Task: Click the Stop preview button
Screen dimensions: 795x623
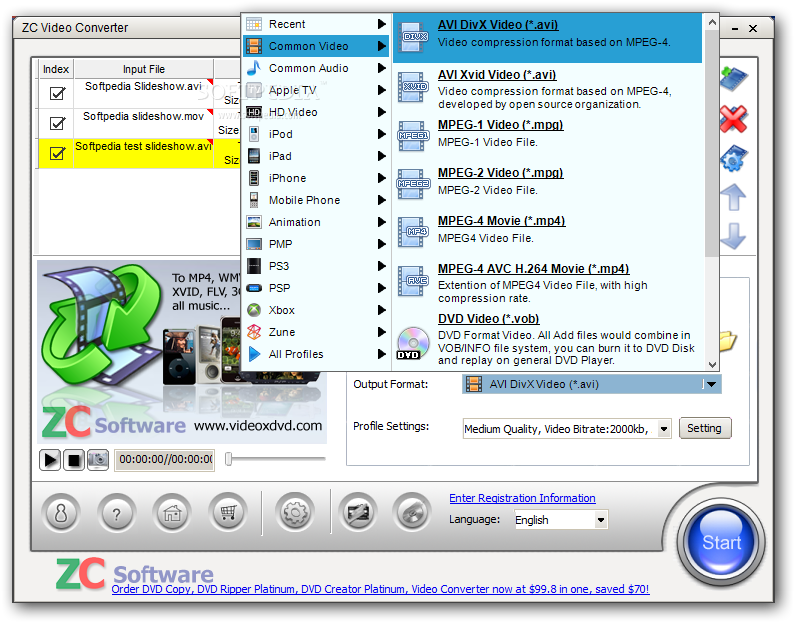Action: [x=74, y=460]
